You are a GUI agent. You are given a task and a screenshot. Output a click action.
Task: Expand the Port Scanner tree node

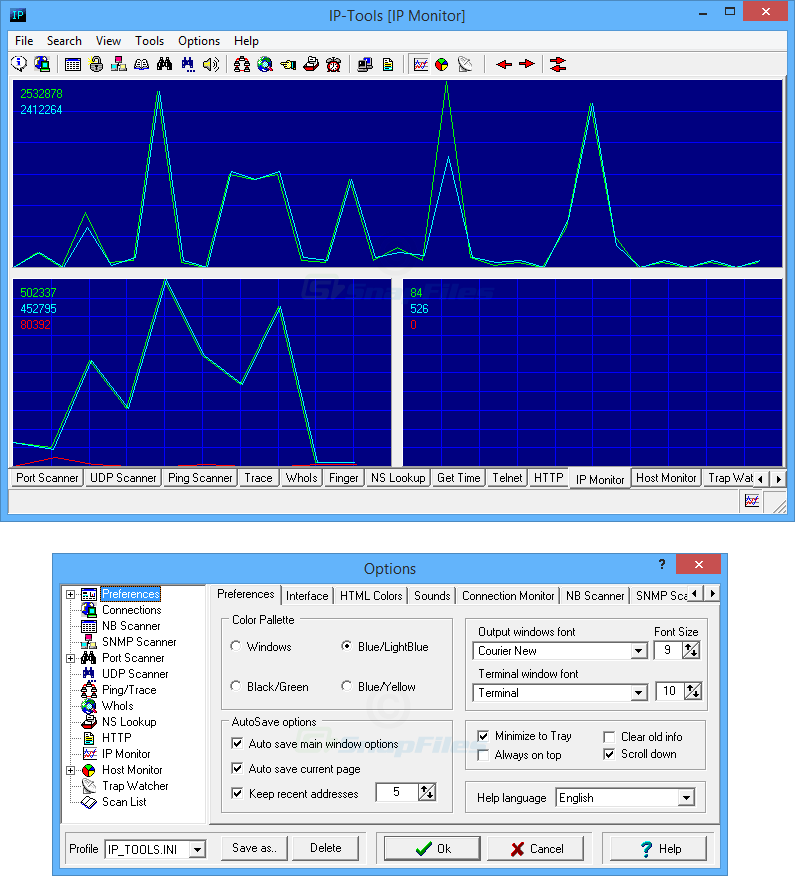70,658
